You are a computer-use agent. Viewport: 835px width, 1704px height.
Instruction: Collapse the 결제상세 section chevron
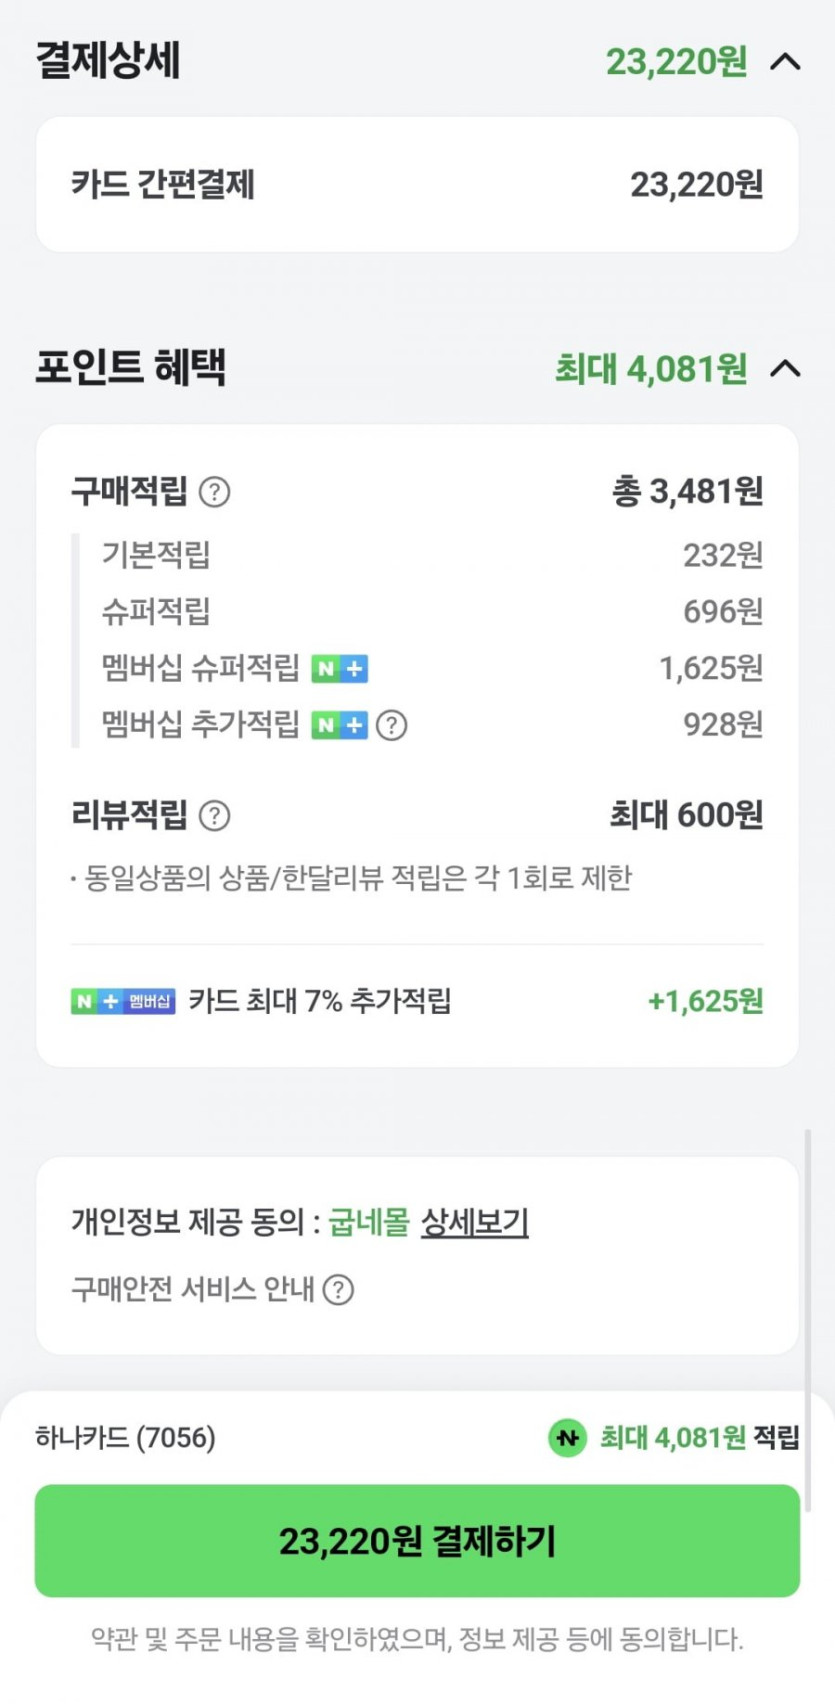(x=786, y=62)
